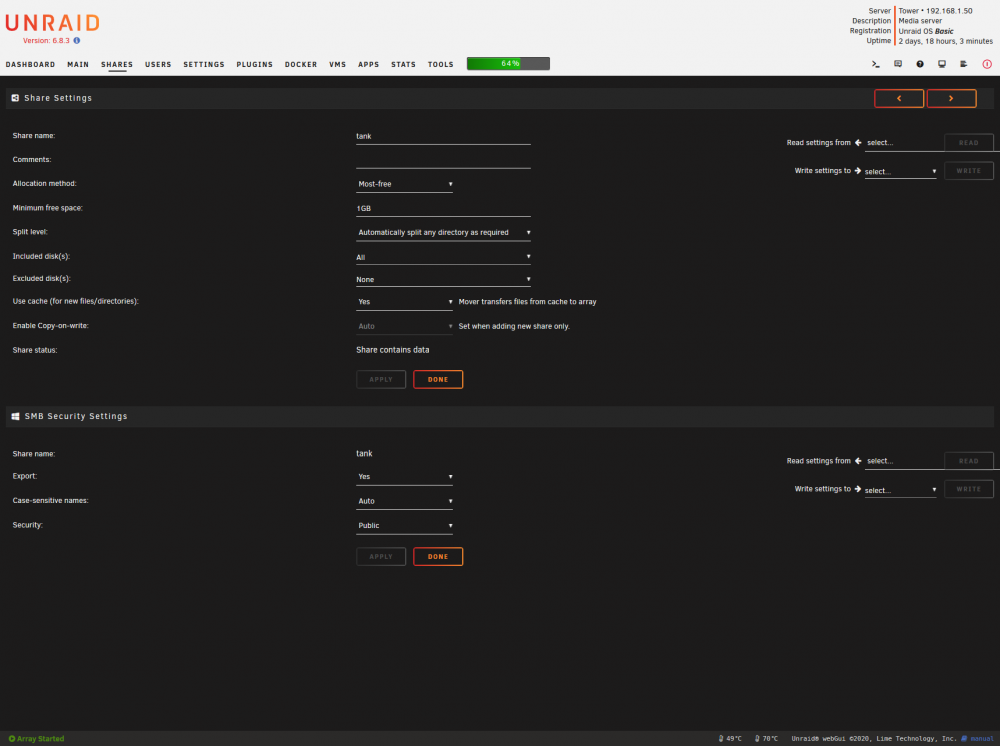The height and width of the screenshot is (746, 1000).
Task: Open the Apps menu
Action: 369,64
